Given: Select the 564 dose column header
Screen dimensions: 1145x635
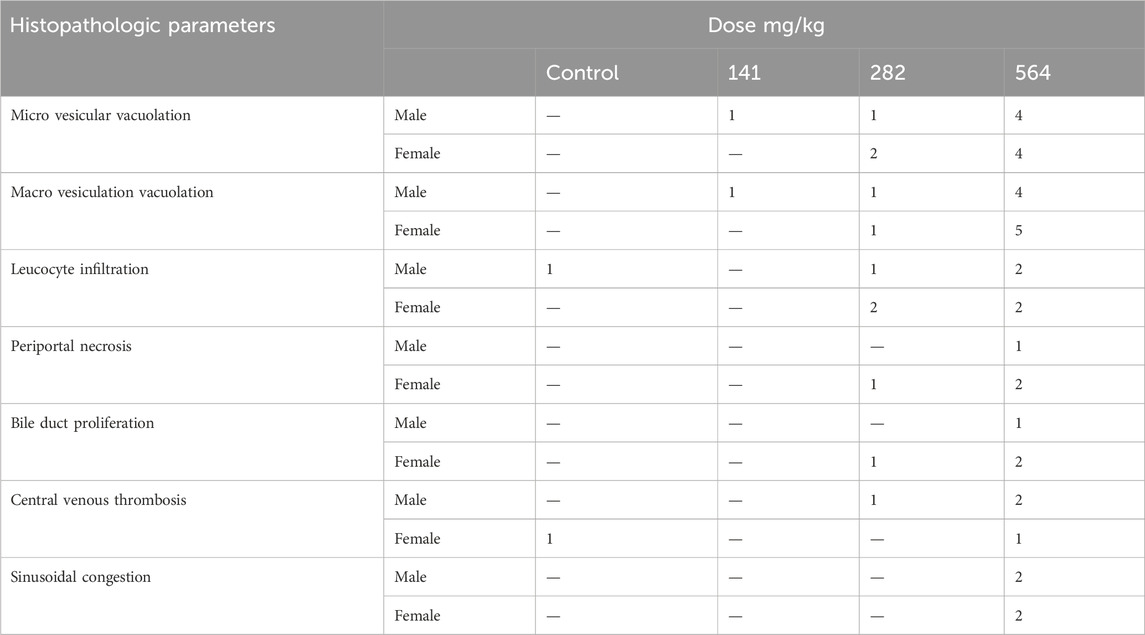Looking at the screenshot, I should click(x=1033, y=72).
